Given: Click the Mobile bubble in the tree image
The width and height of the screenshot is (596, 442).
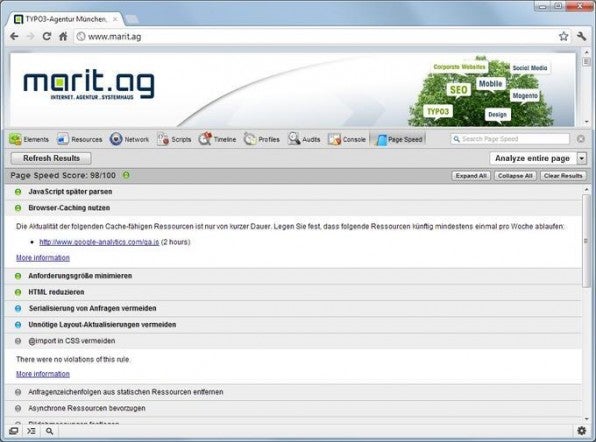Looking at the screenshot, I should coord(490,84).
